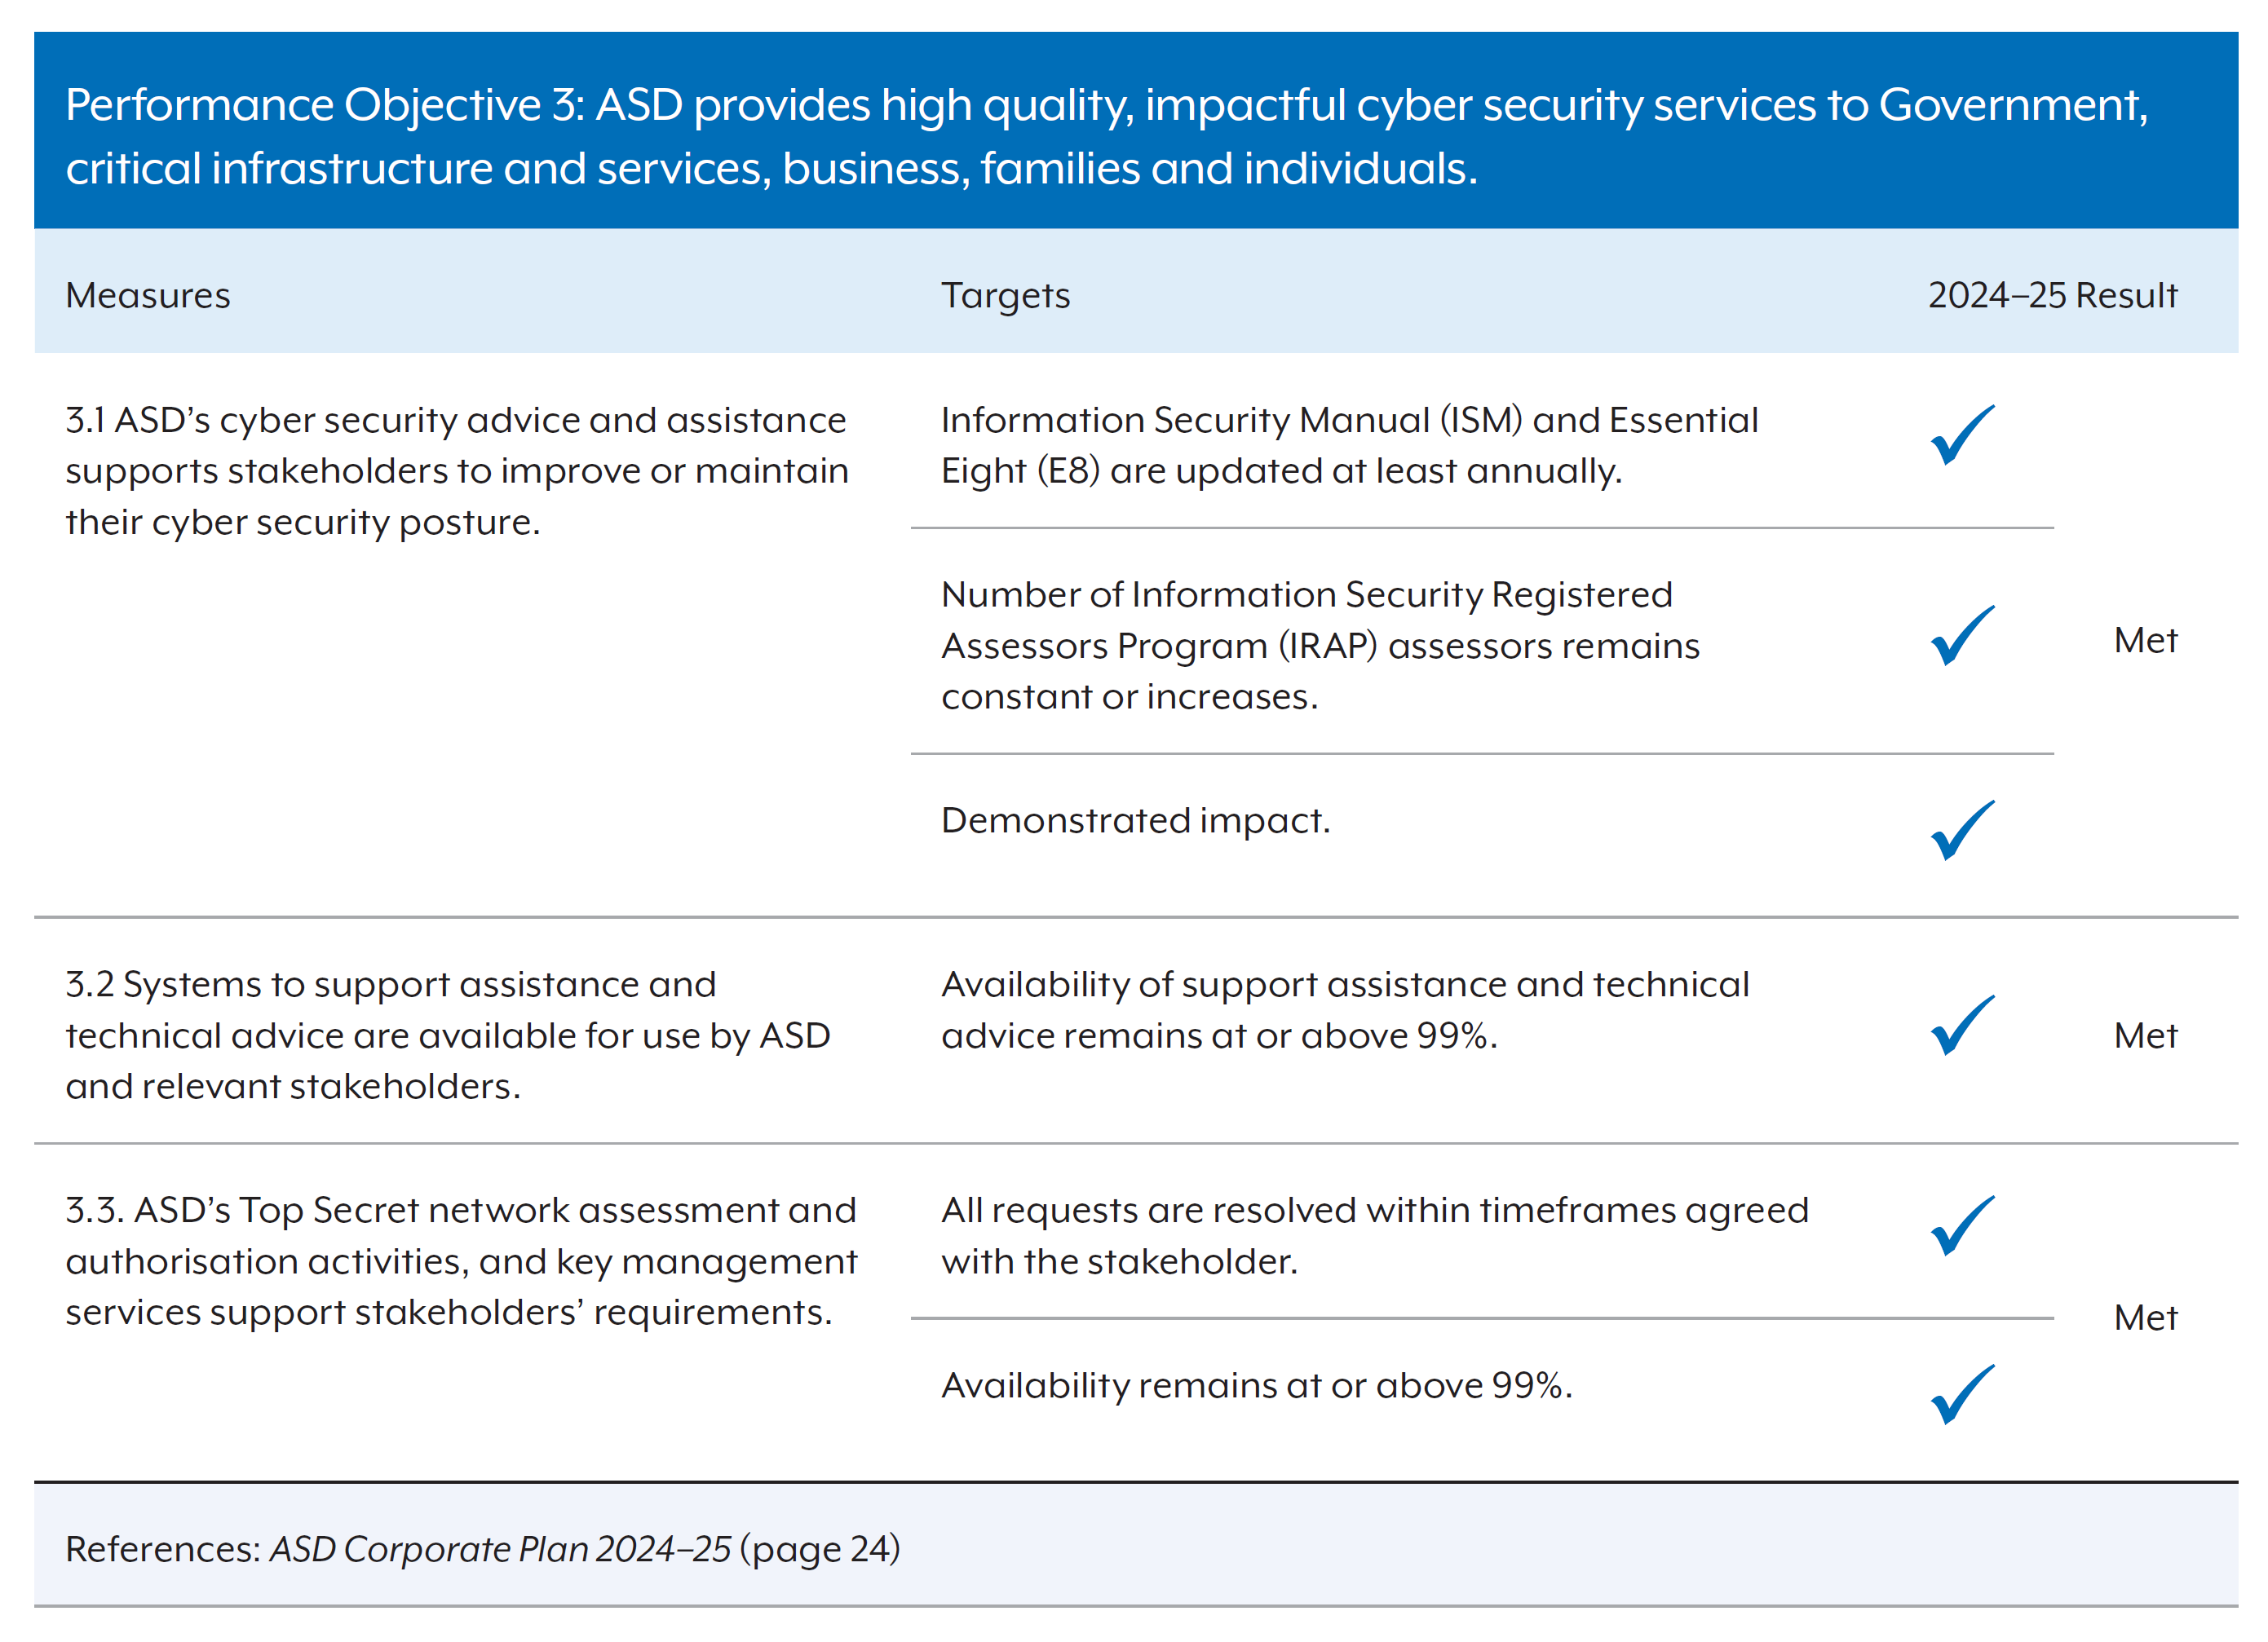This screenshot has width=2268, height=1642.
Task: Select measure 3.1 cyber security advice text
Action: 457,471
